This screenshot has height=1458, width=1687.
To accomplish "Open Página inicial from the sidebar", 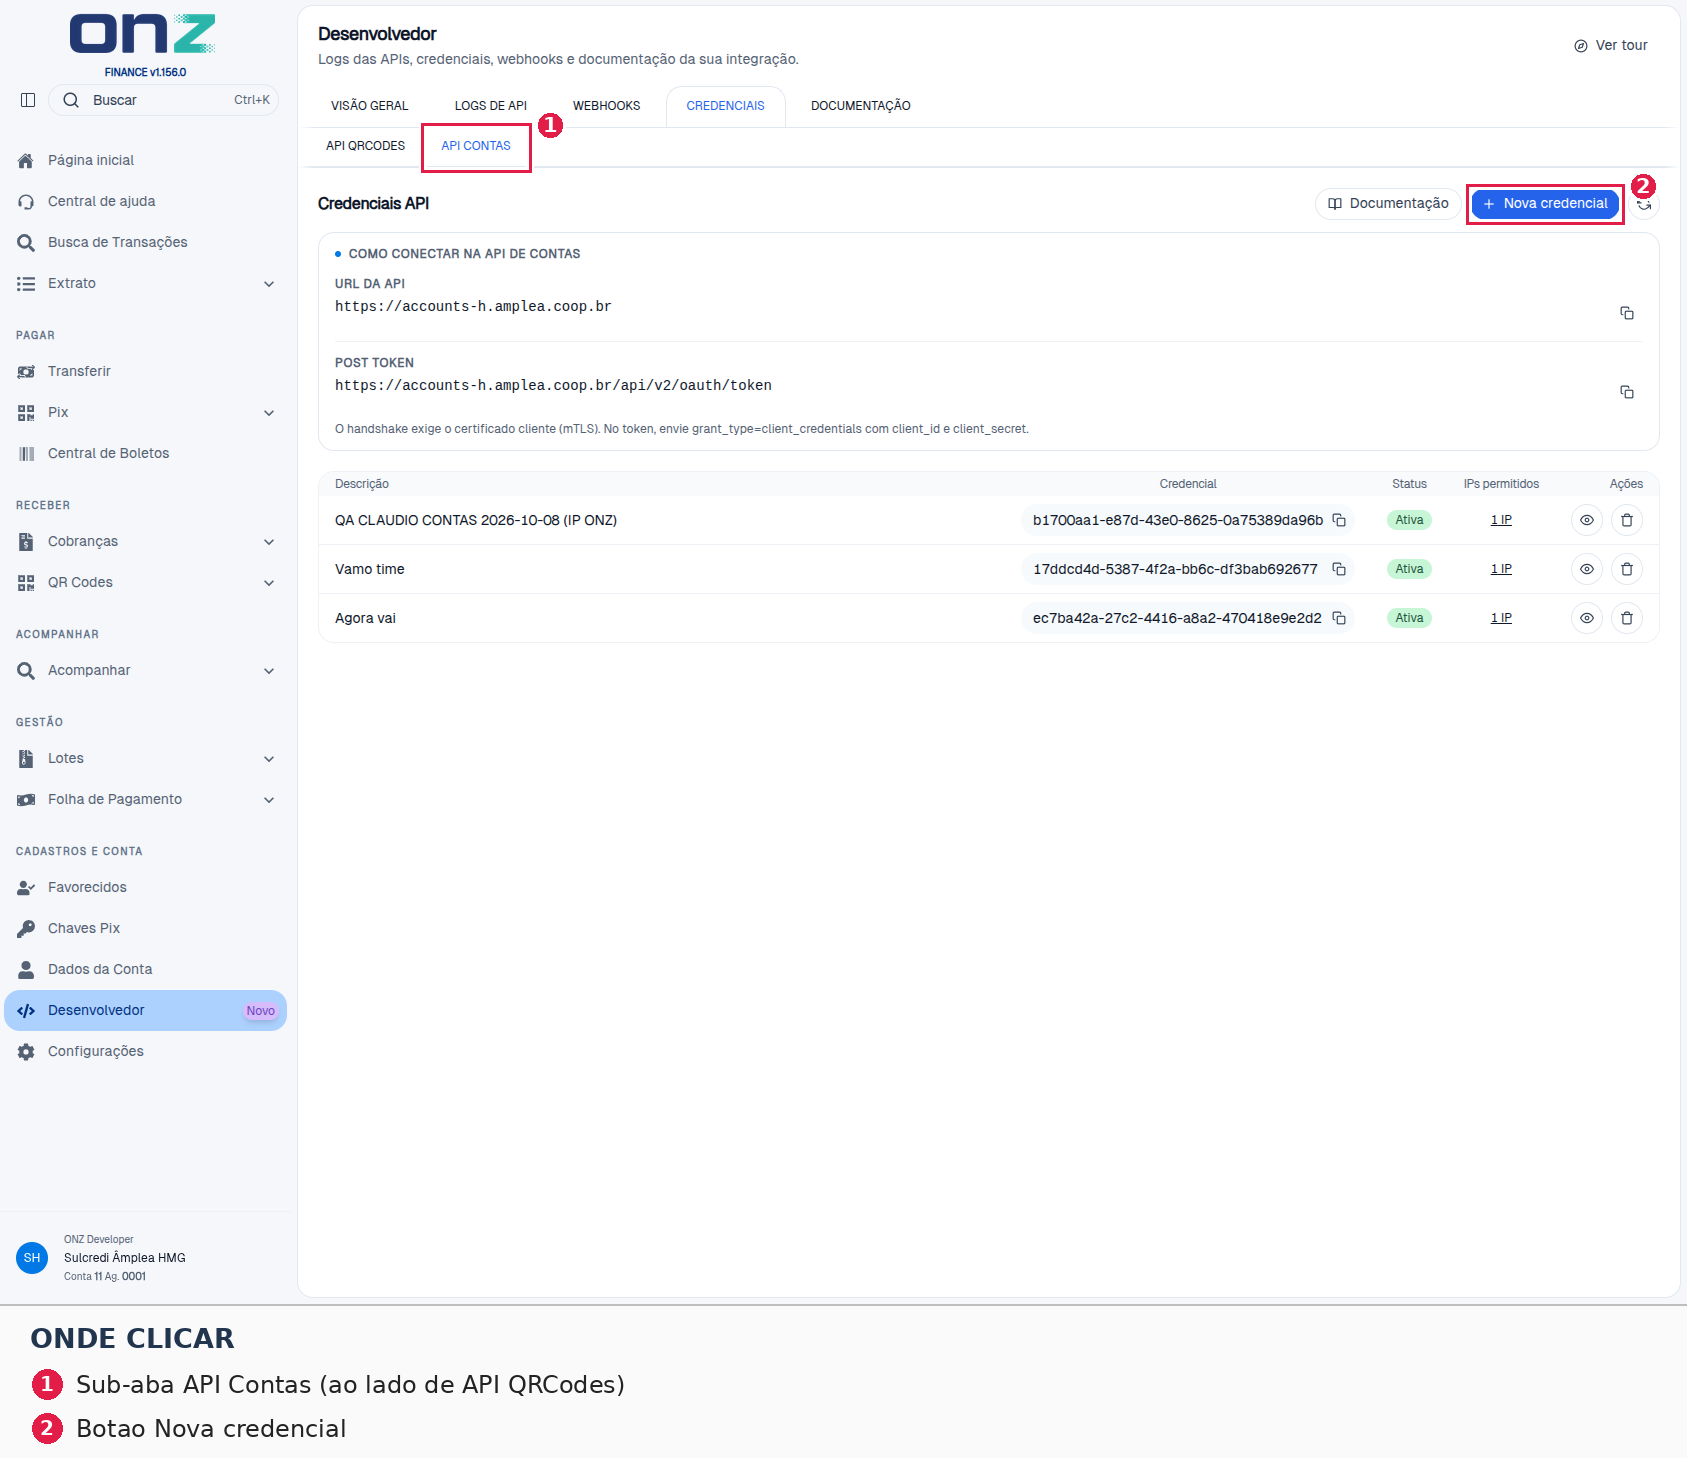I will 145,160.
